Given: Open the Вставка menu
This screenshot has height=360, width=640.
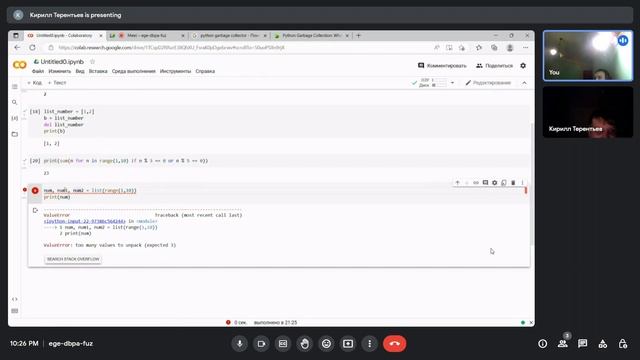Looking at the screenshot, I should pyautogui.click(x=98, y=71).
